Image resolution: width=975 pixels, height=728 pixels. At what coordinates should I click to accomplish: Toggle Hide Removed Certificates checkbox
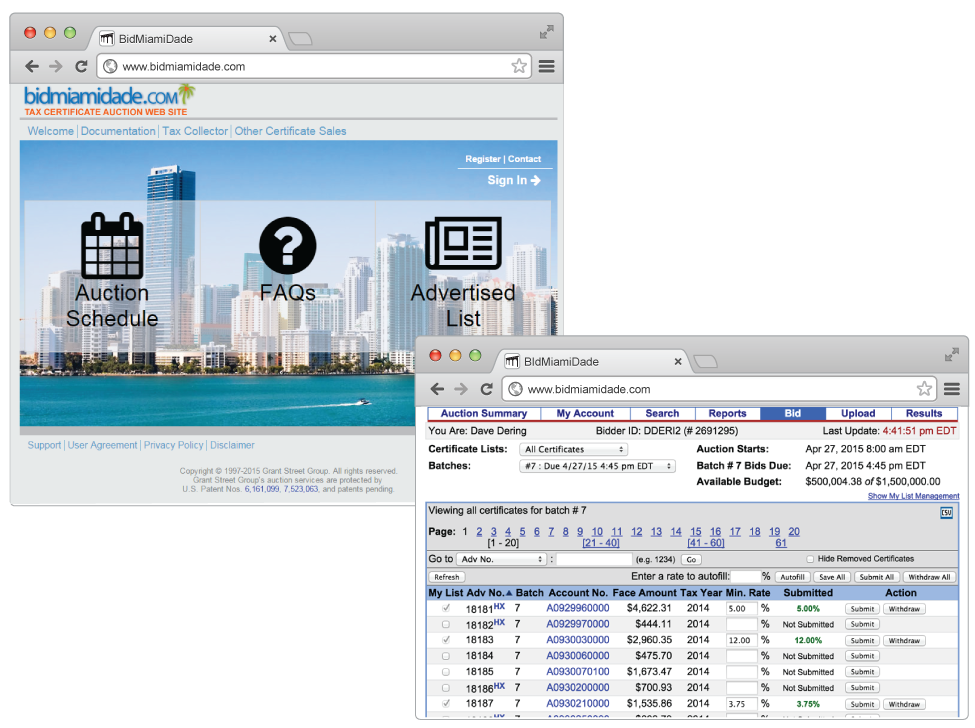(810, 559)
